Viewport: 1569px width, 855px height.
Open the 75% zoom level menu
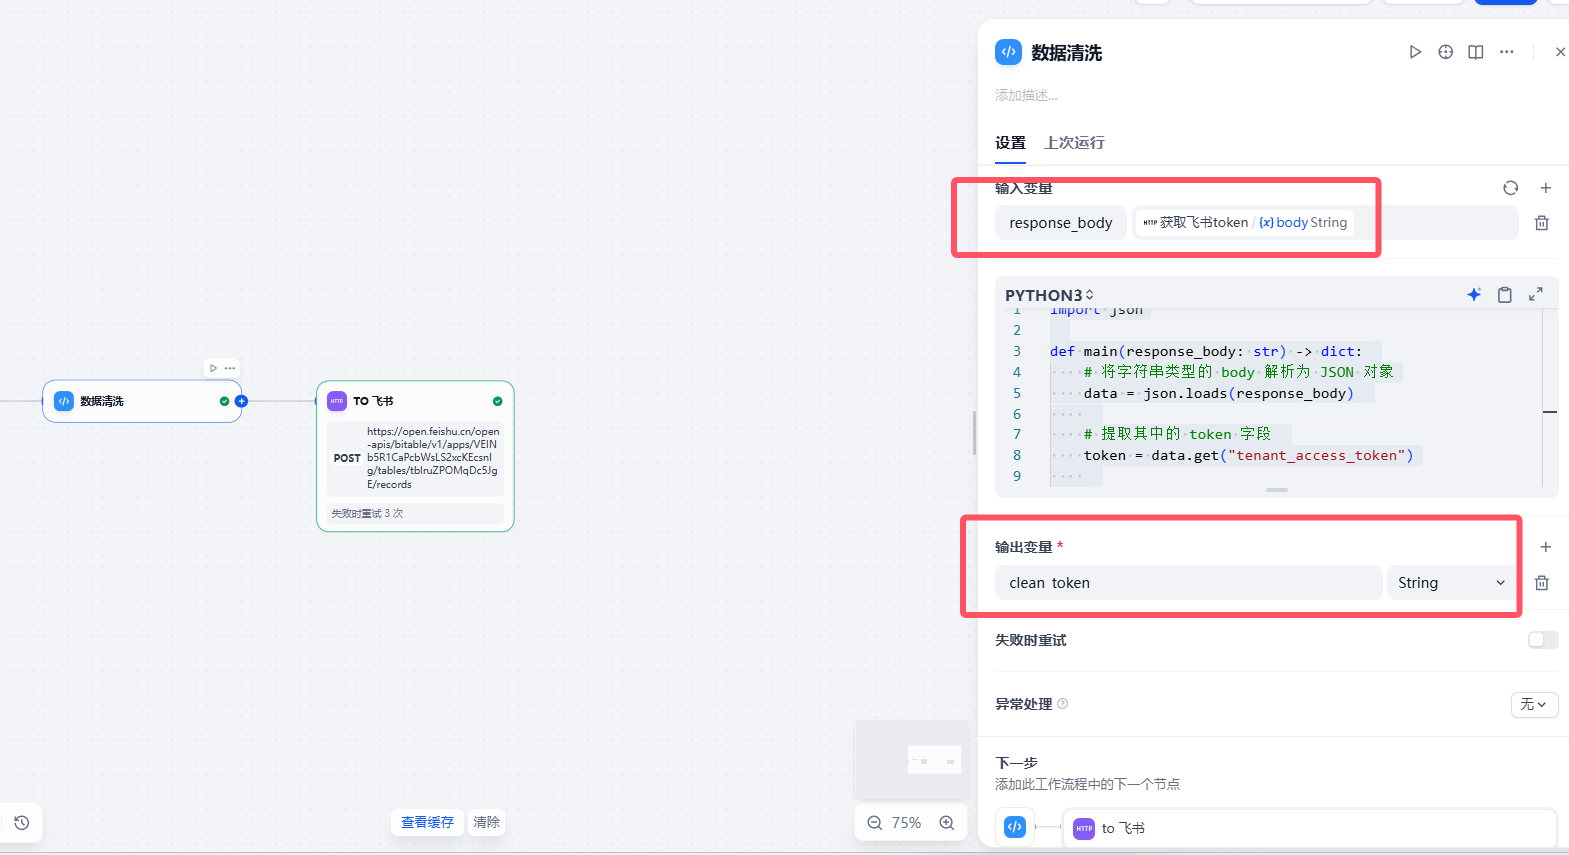(x=907, y=823)
